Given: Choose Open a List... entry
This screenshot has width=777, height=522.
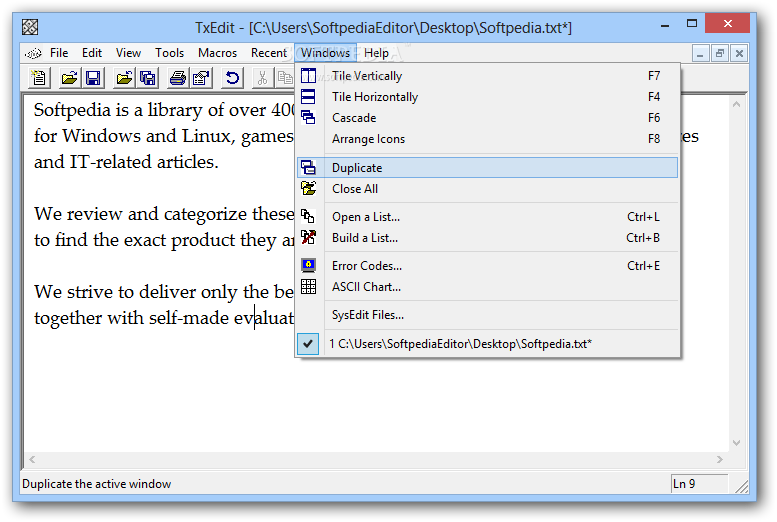Looking at the screenshot, I should (488, 217).
